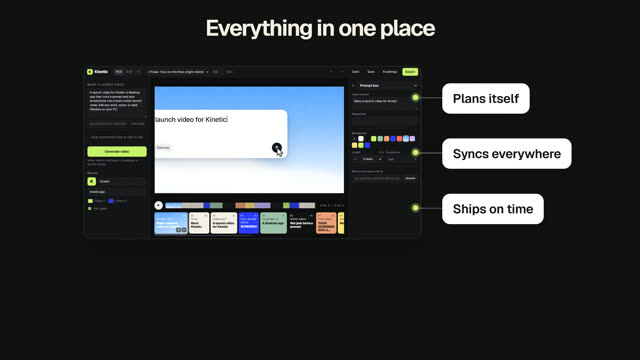Open AI settings in the top bar

click(390, 72)
